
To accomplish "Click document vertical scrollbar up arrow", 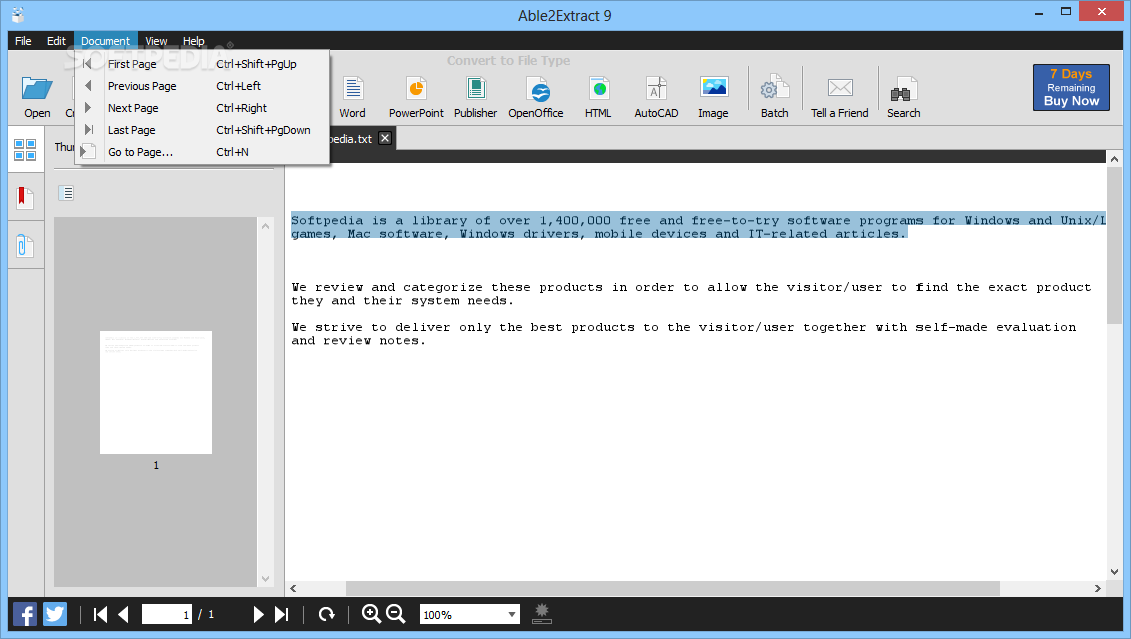I will tap(1114, 159).
